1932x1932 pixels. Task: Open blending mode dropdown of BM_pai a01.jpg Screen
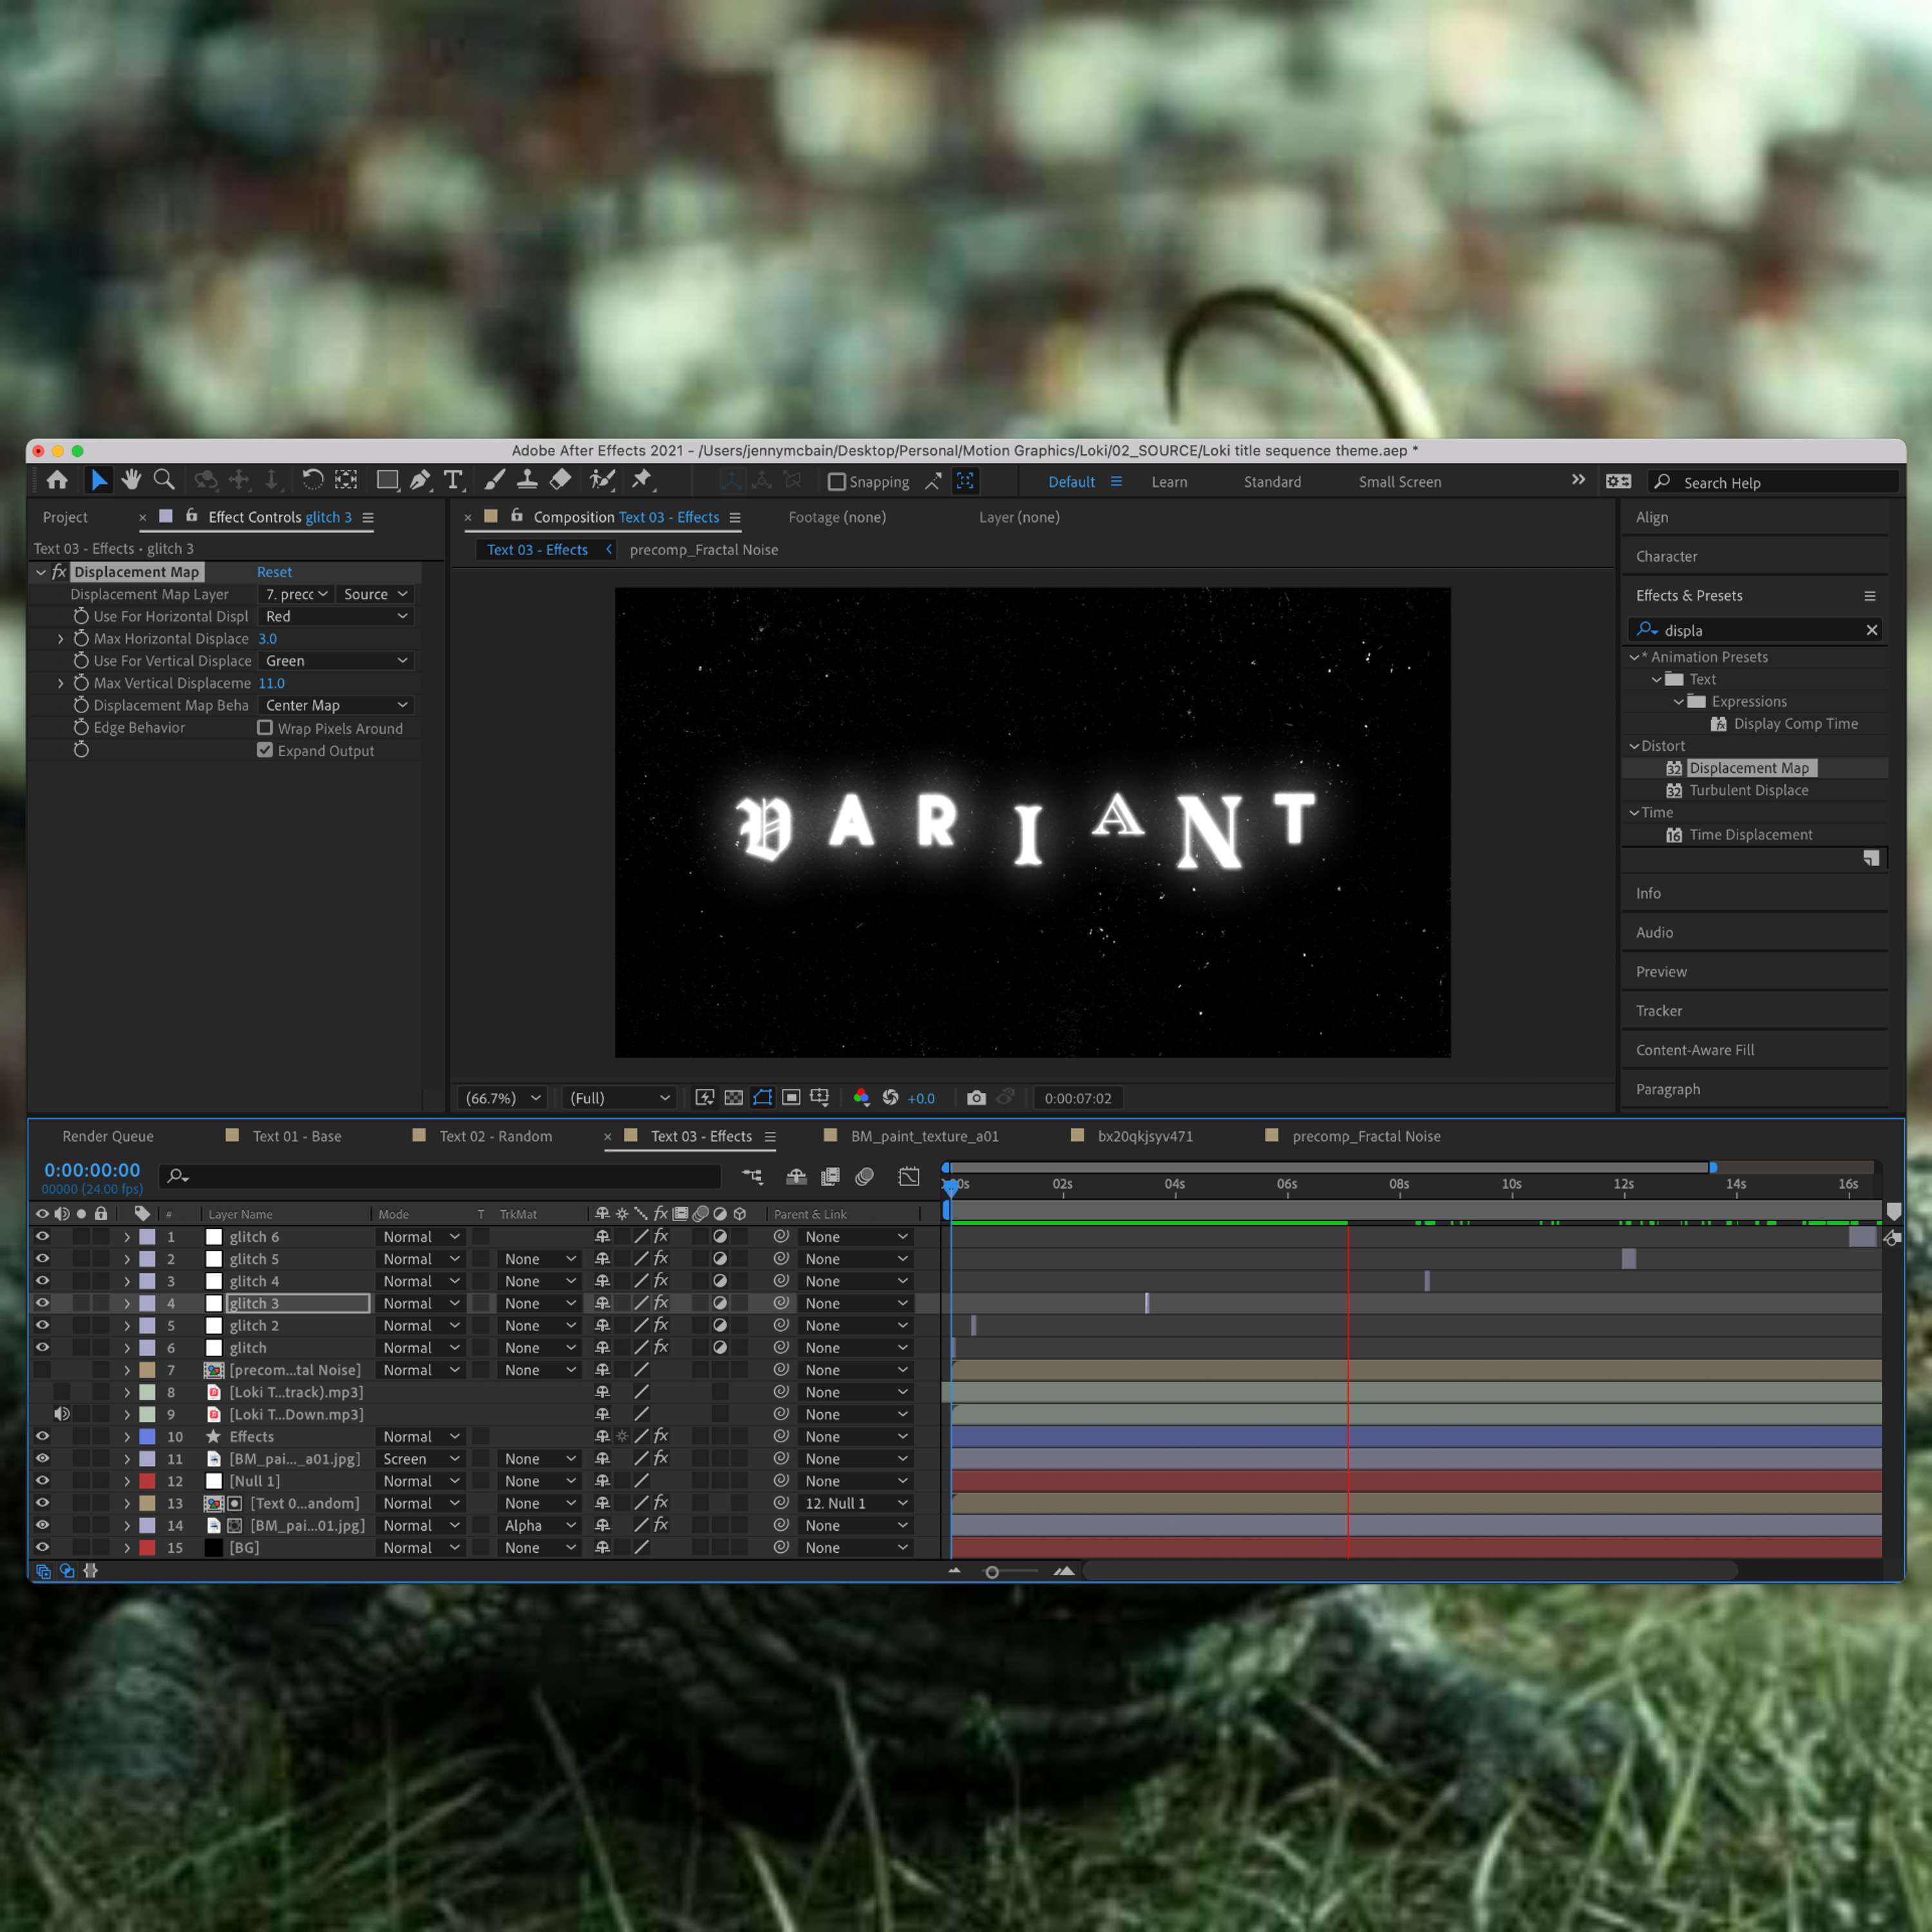pos(421,1459)
